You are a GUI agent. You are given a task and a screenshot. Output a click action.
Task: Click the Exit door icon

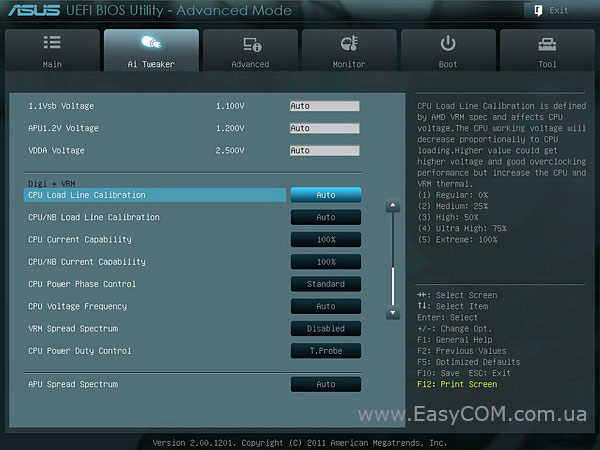point(538,11)
